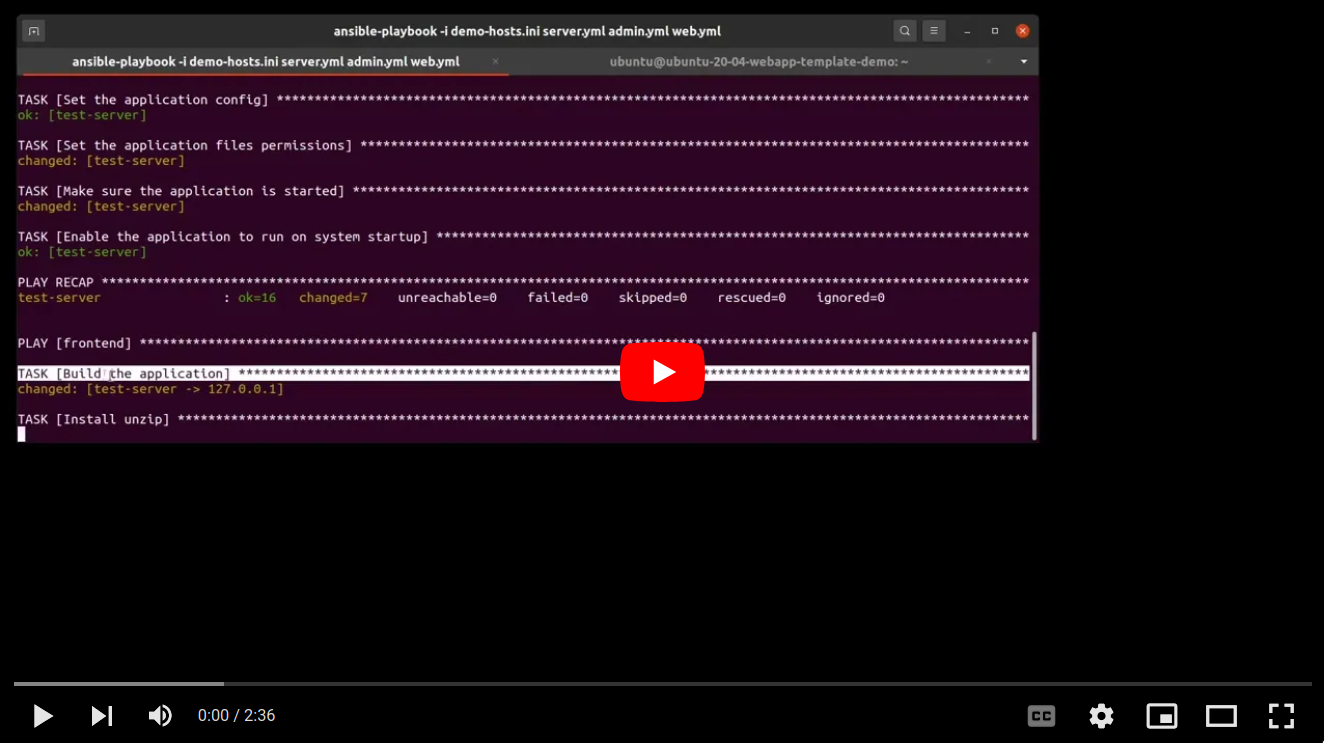This screenshot has width=1324, height=743.
Task: Click the "test-server" host name in recap
Action: click(x=59, y=298)
